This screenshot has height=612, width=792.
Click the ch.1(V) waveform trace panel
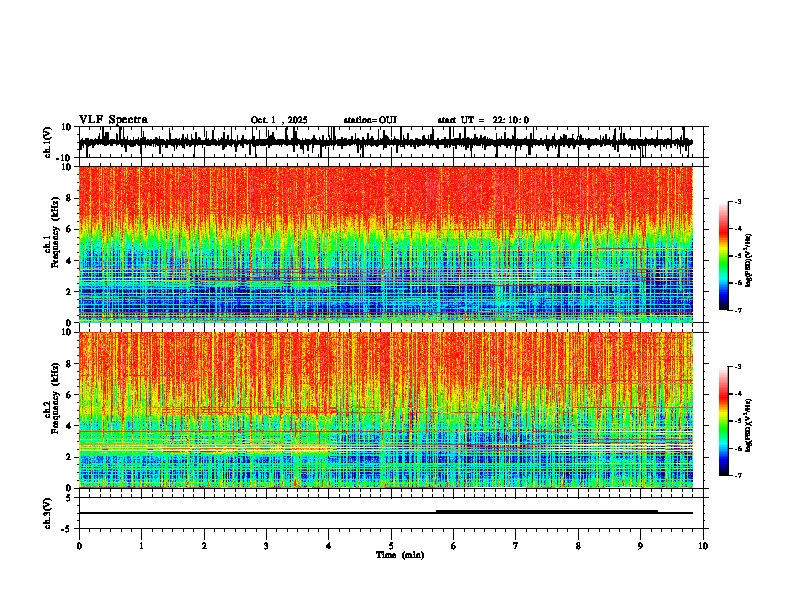point(393,142)
